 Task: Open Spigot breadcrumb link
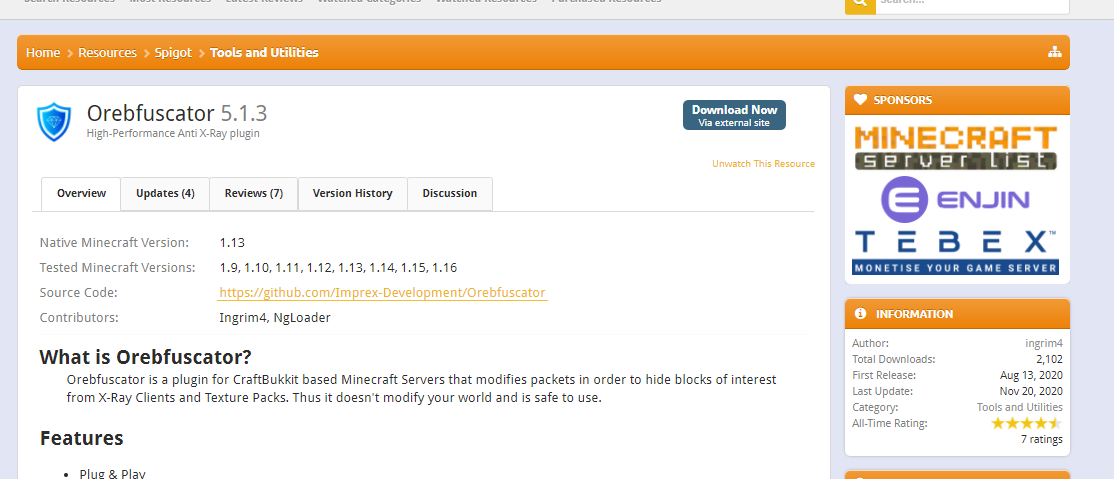173,53
